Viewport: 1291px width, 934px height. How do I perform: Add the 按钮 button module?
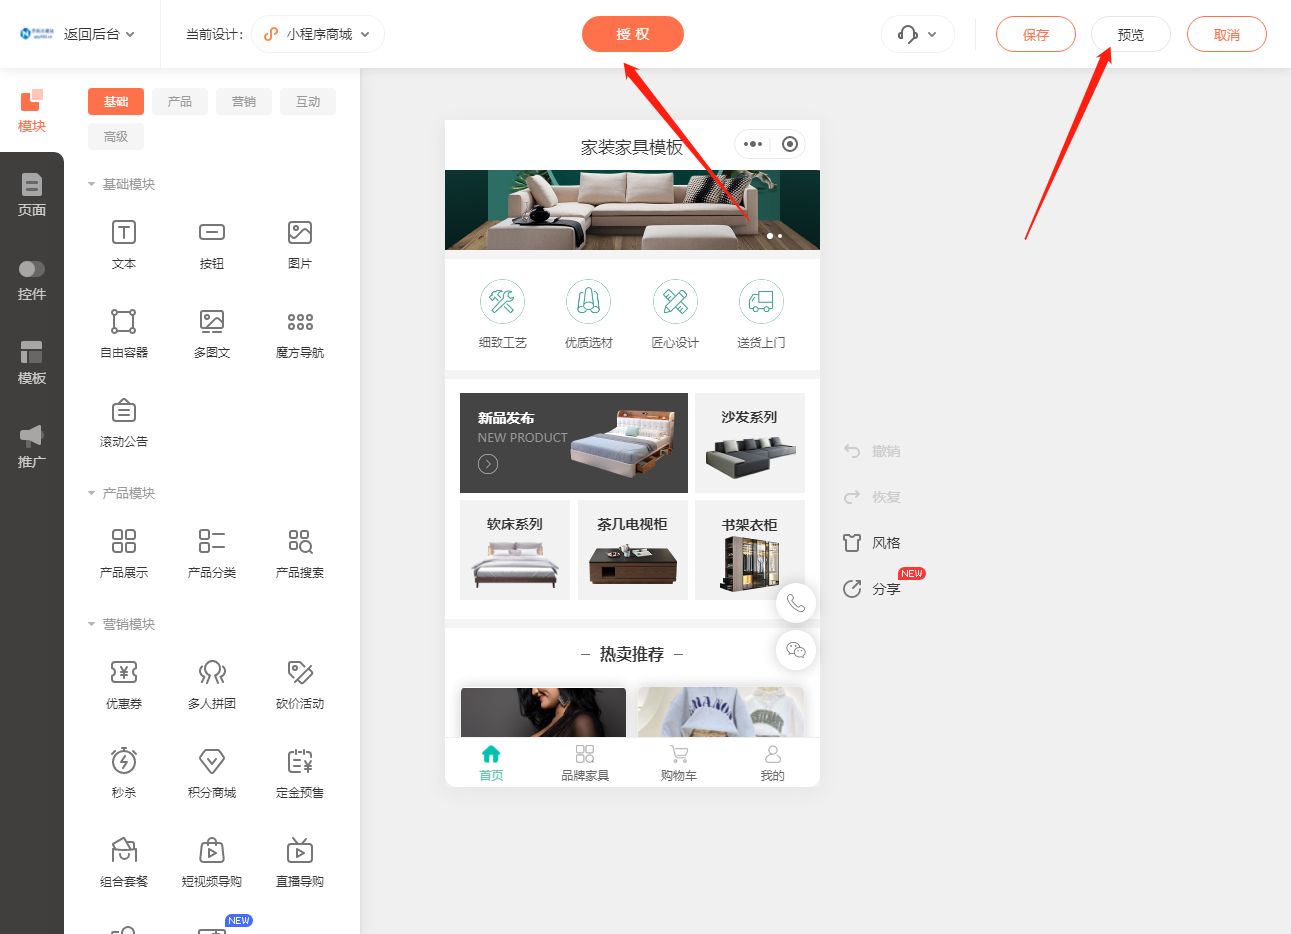[212, 245]
